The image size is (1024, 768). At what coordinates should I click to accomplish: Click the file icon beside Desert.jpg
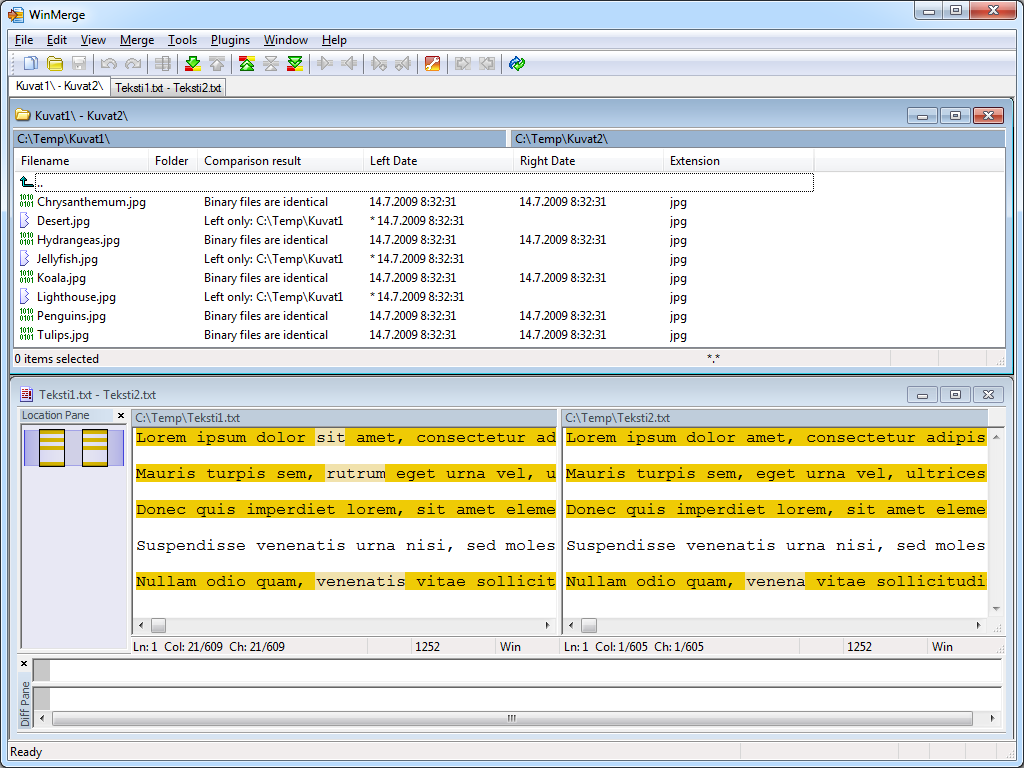[x=25, y=221]
